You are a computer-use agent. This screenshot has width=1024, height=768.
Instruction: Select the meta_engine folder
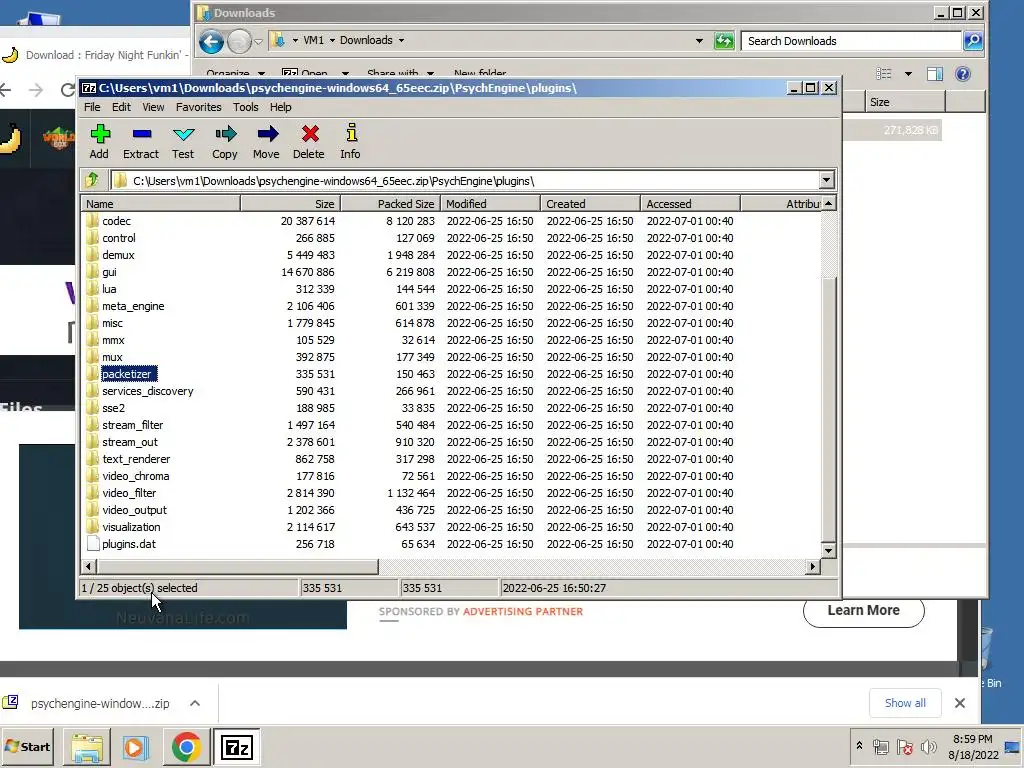[133, 306]
